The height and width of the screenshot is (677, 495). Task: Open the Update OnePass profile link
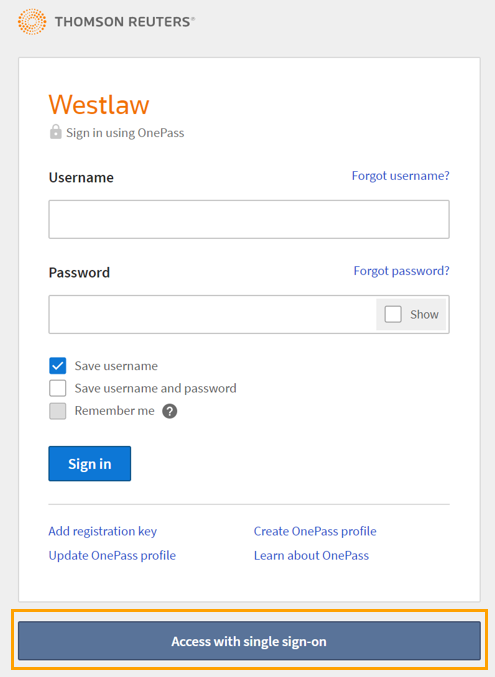112,555
